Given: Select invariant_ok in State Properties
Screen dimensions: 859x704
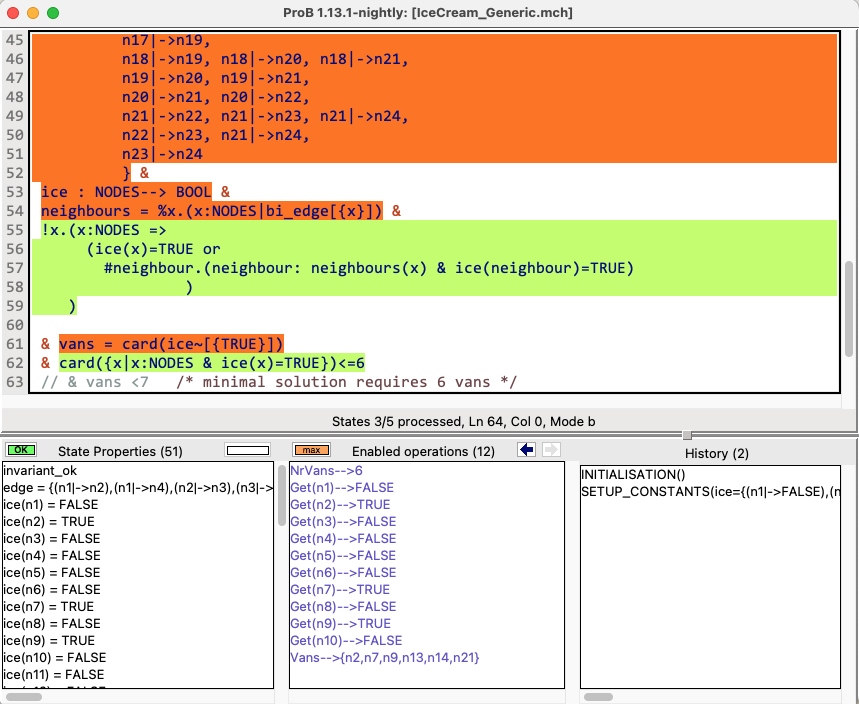Looking at the screenshot, I should point(40,470).
